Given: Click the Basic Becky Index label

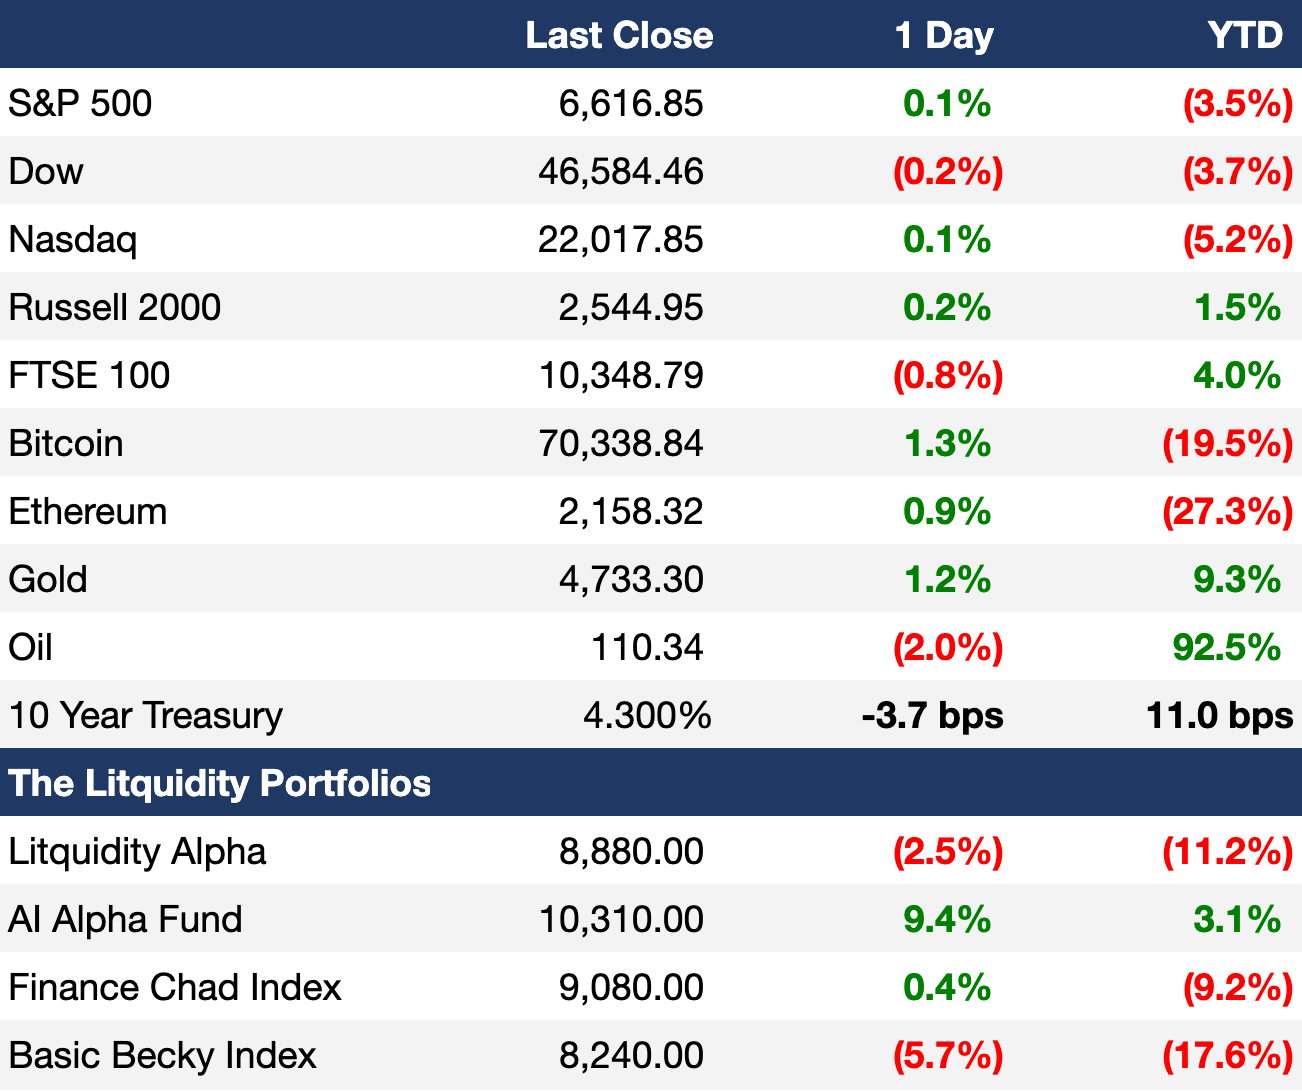Looking at the screenshot, I should pyautogui.click(x=162, y=1055).
